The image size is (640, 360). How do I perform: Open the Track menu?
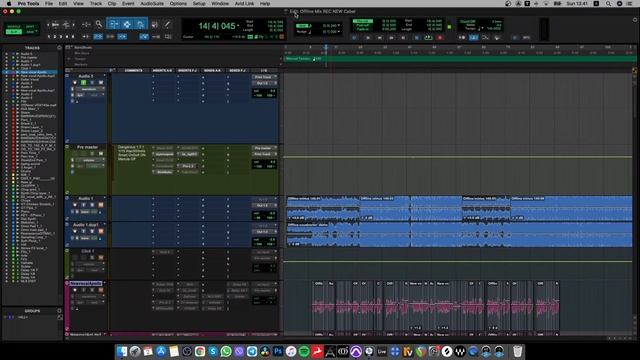pyautogui.click(x=96, y=4)
